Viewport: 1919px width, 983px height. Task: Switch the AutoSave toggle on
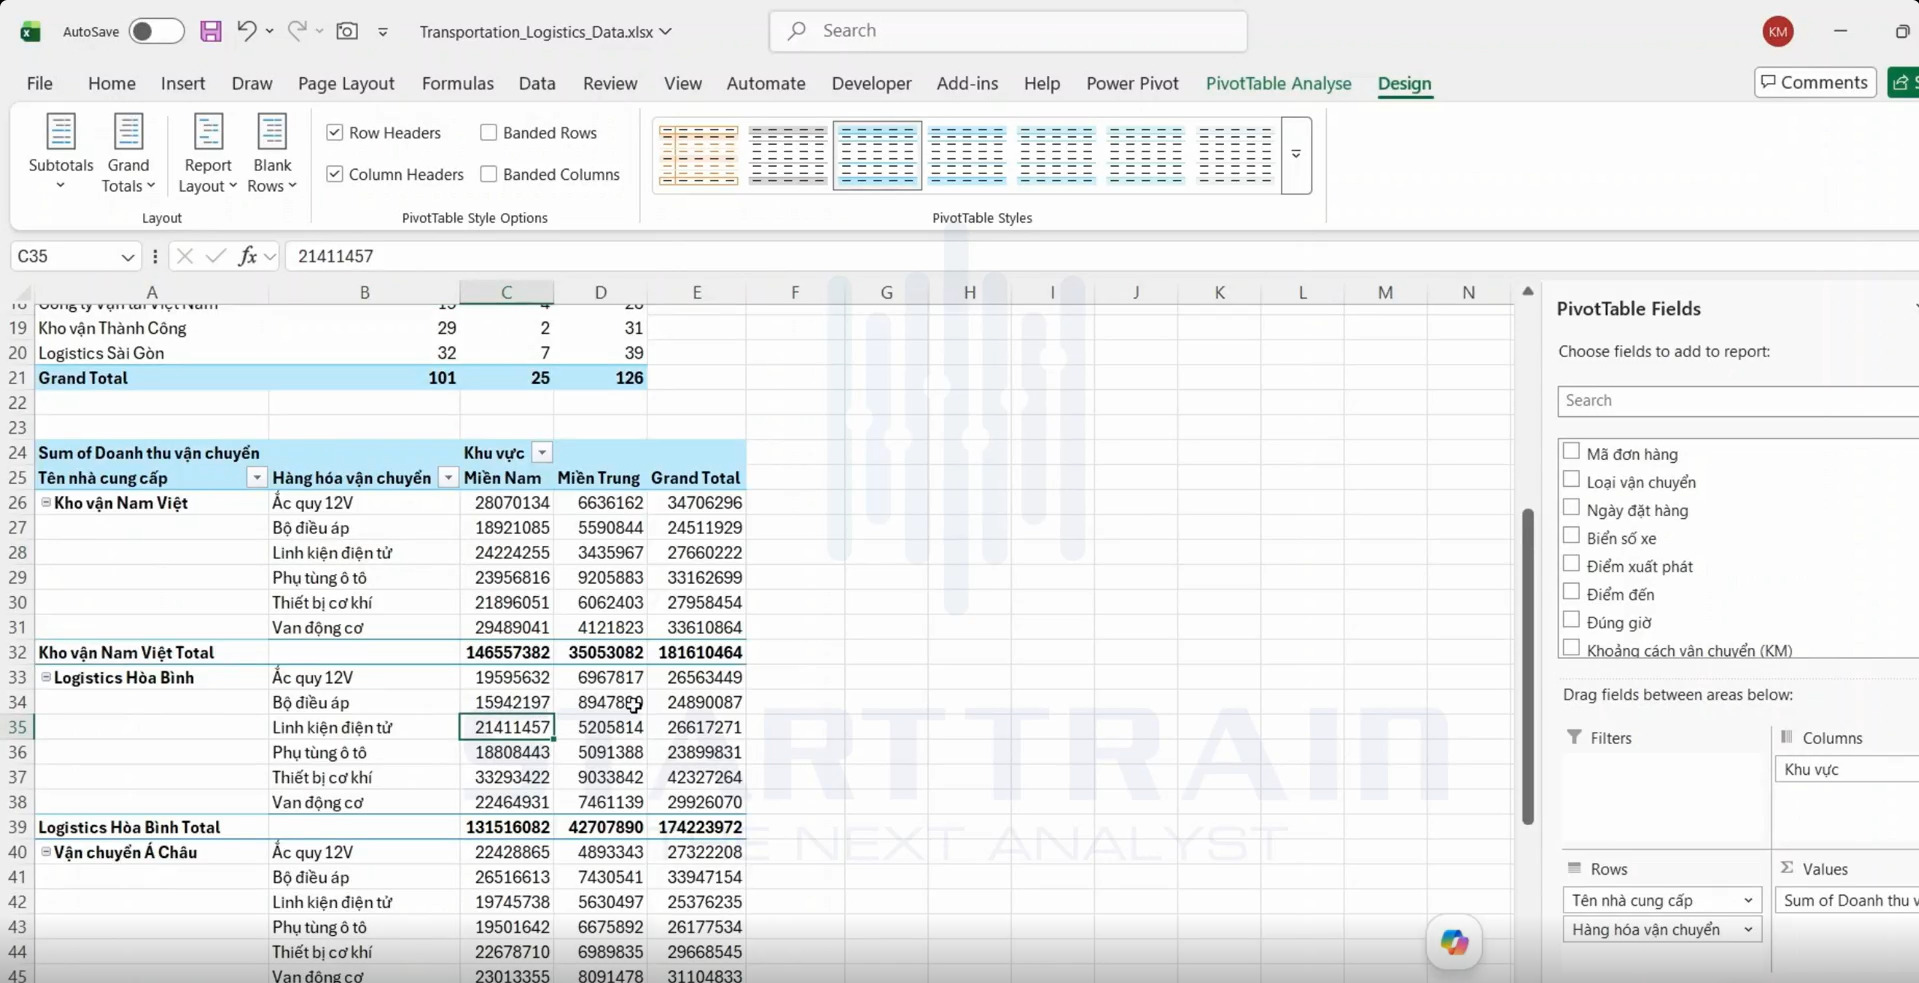coord(156,31)
